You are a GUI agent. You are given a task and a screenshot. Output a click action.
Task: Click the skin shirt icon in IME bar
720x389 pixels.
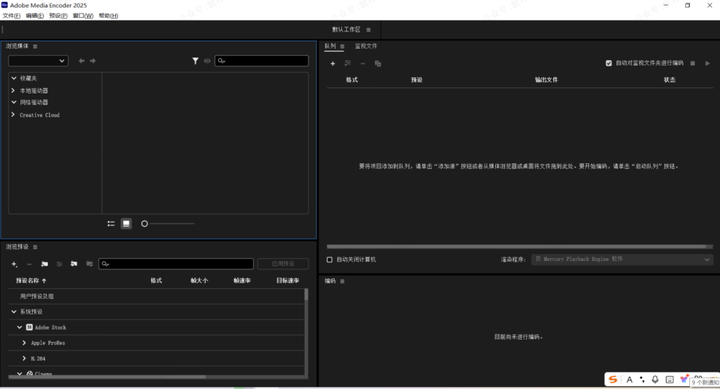click(684, 379)
